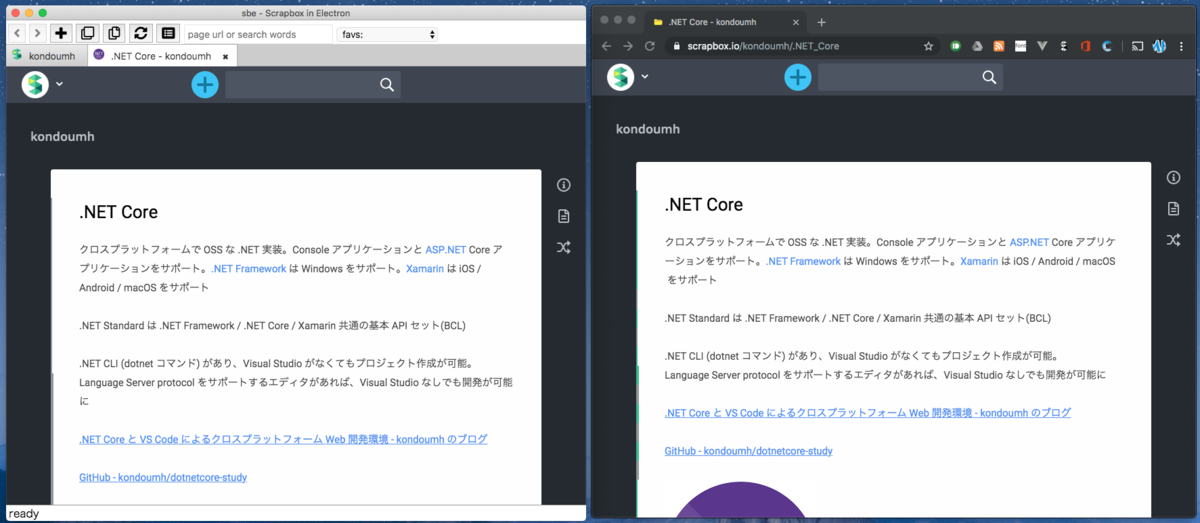
Task: Open the grey V extension icon in Chrome
Action: point(1042,46)
